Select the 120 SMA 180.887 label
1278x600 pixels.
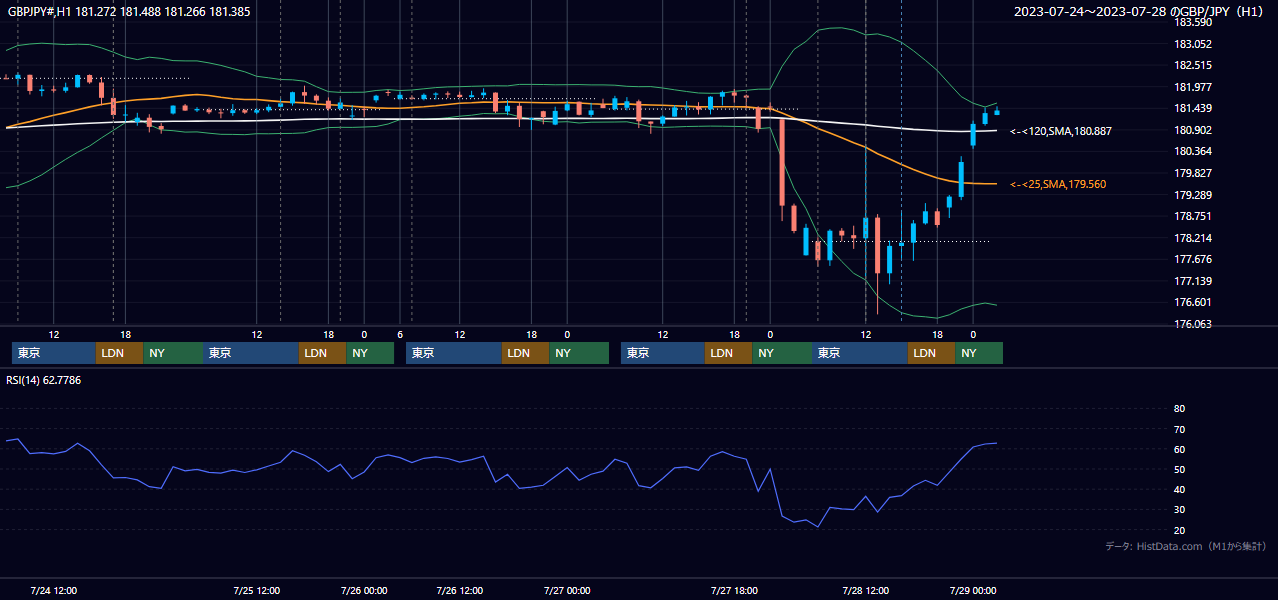tap(1061, 131)
